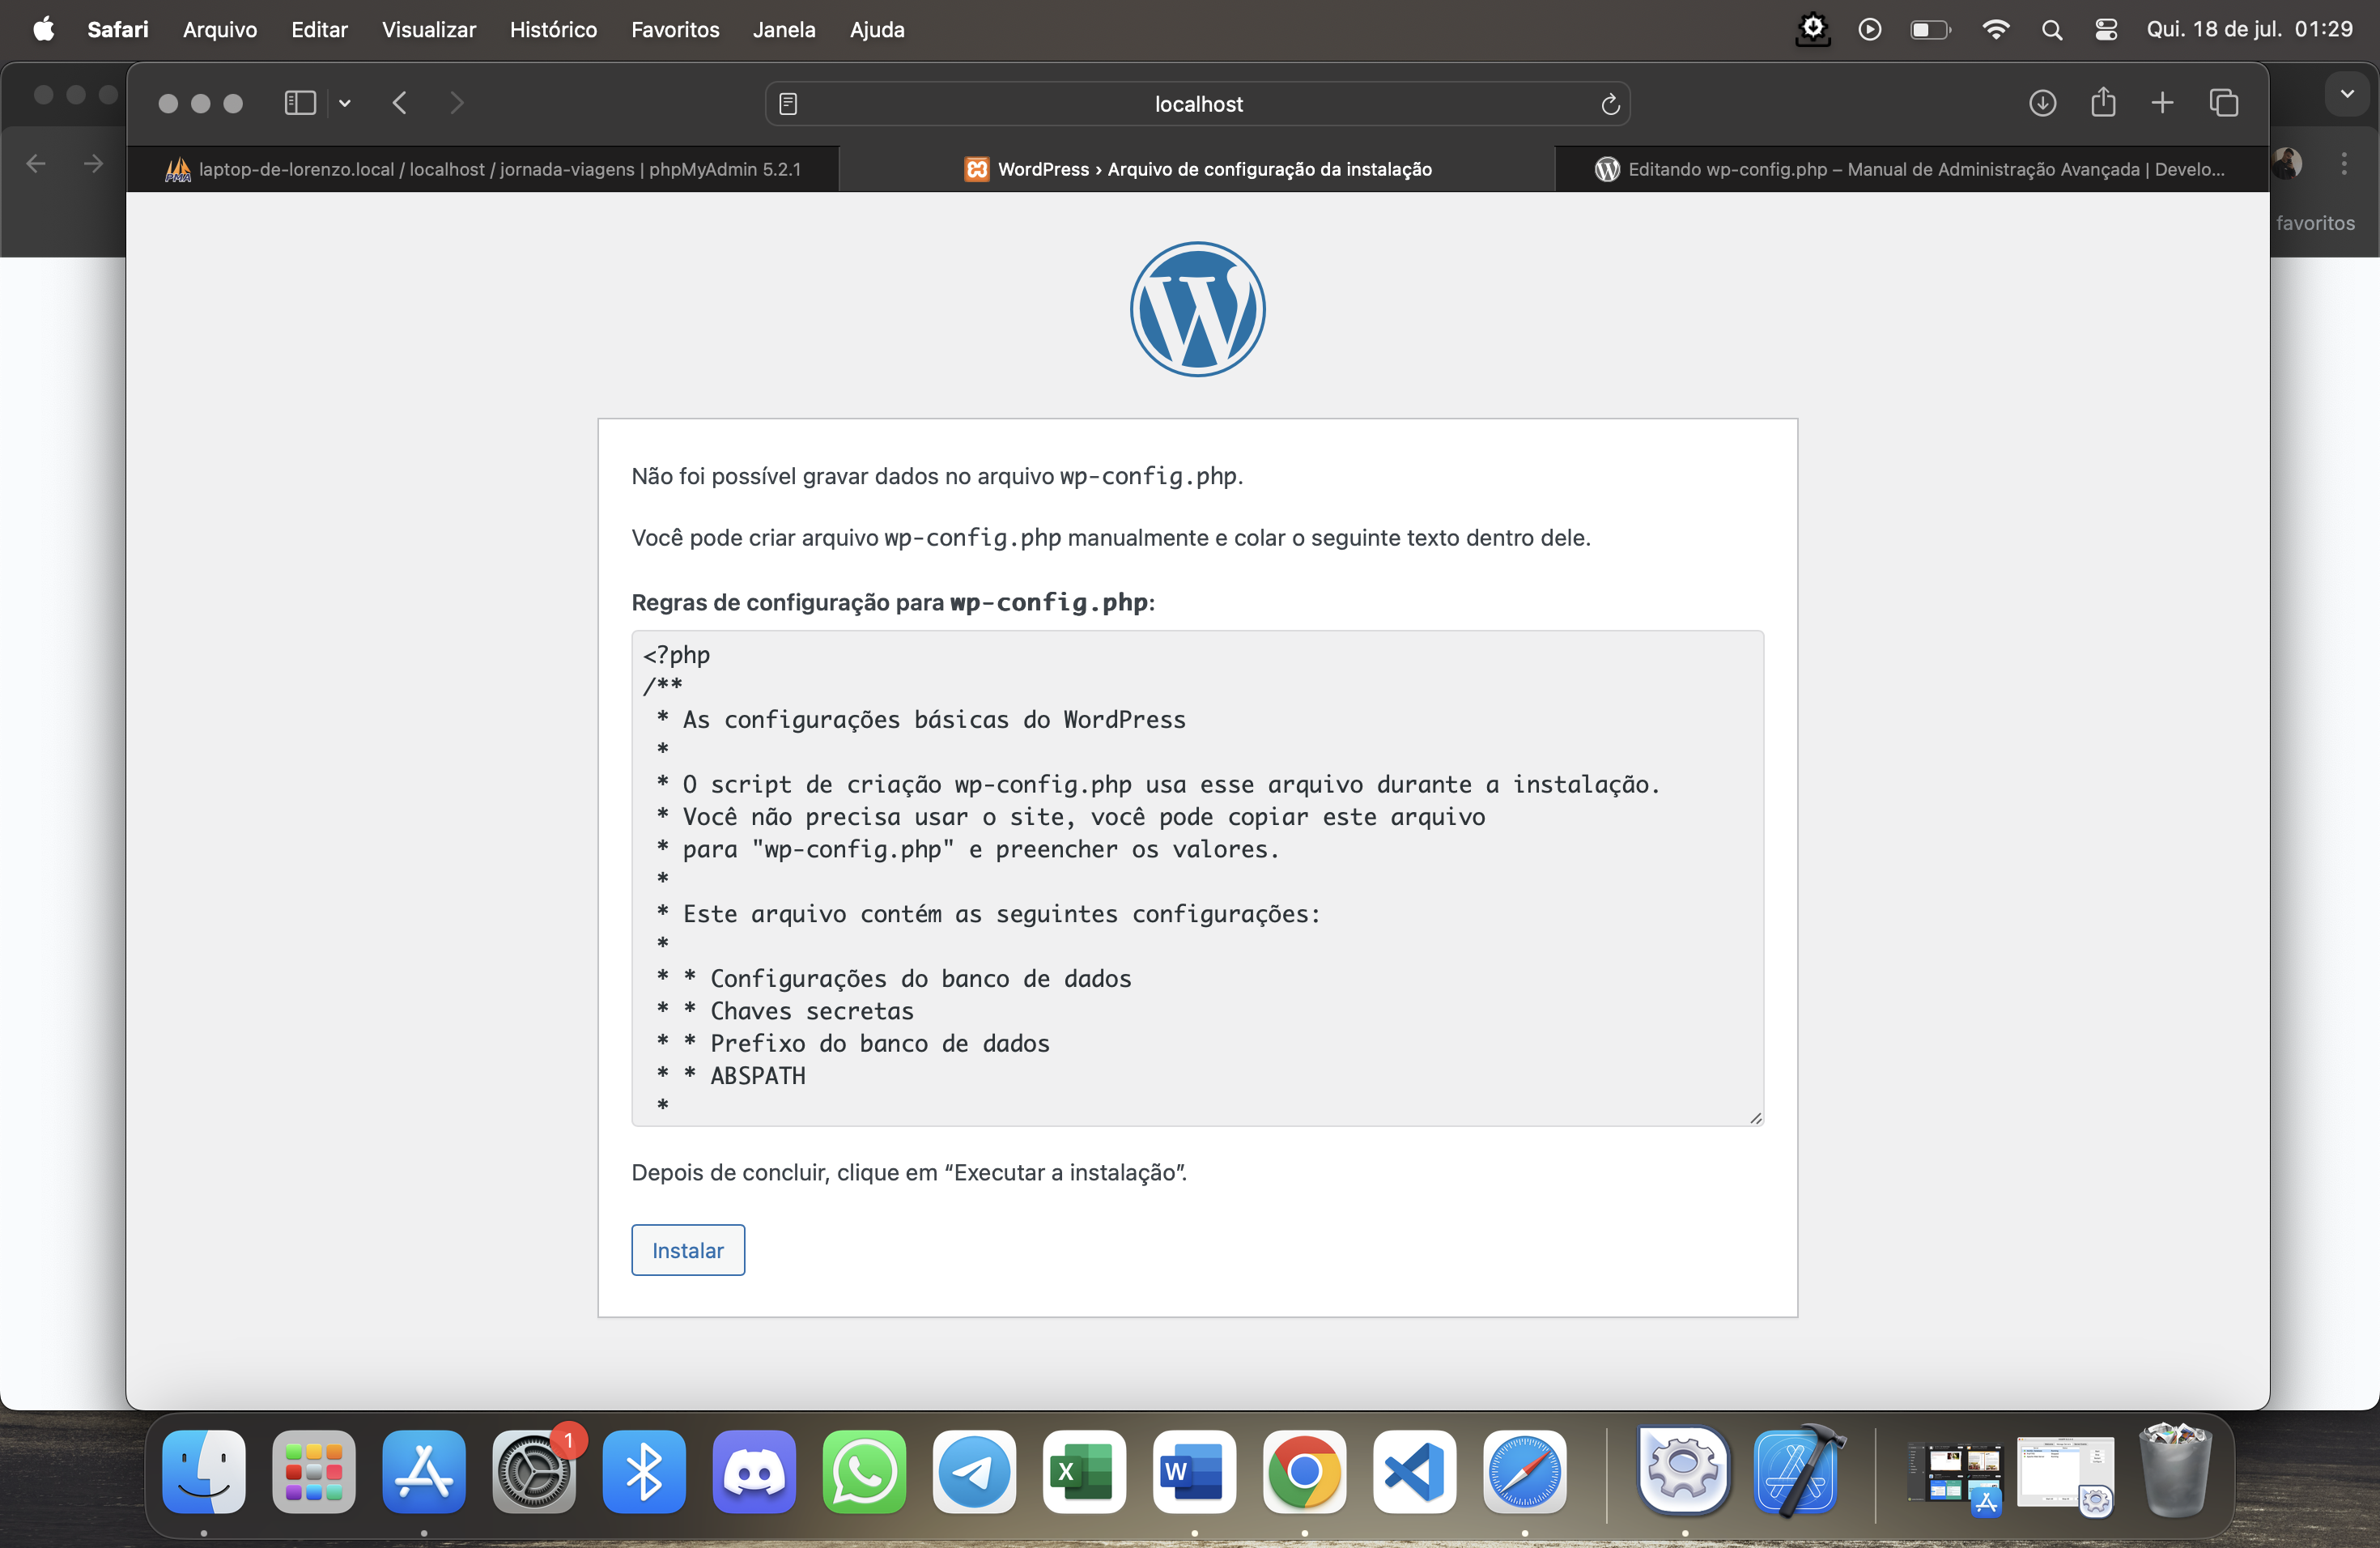Screen dimensions: 2380x1548
Task: Click the Instalar button
Action: click(688, 1250)
